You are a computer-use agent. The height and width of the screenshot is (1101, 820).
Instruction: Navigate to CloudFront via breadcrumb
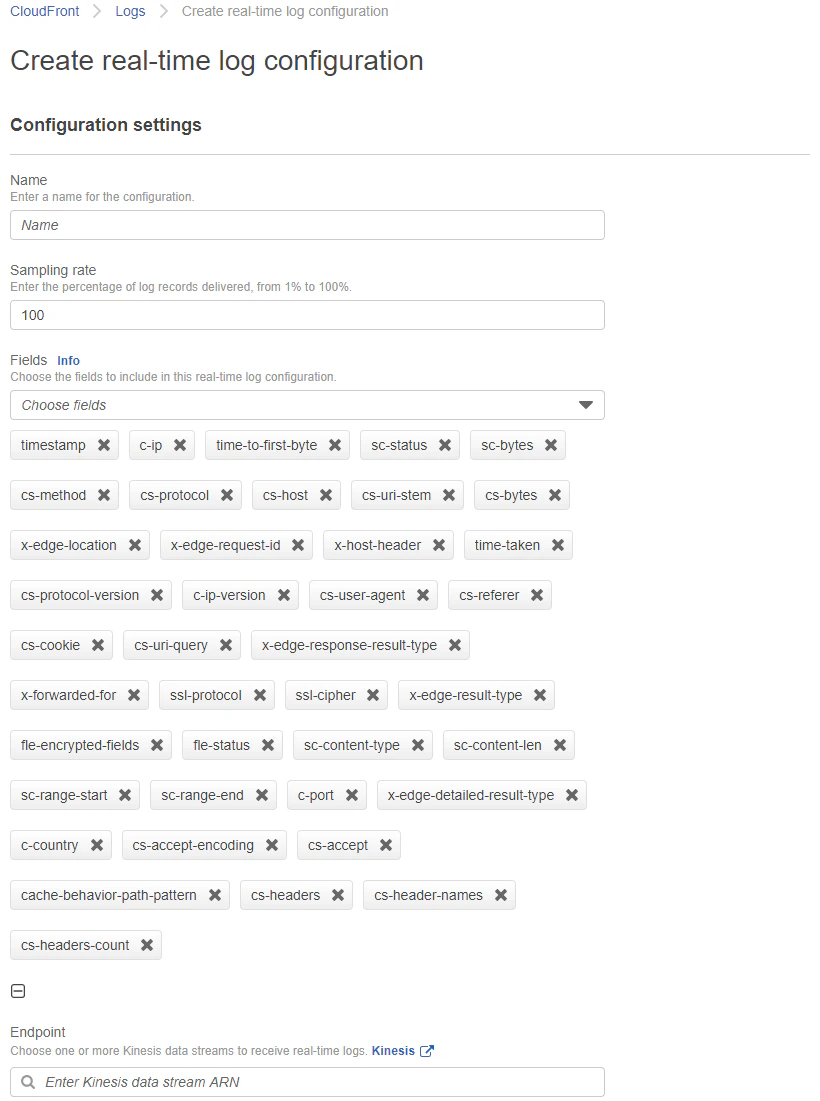(44, 11)
